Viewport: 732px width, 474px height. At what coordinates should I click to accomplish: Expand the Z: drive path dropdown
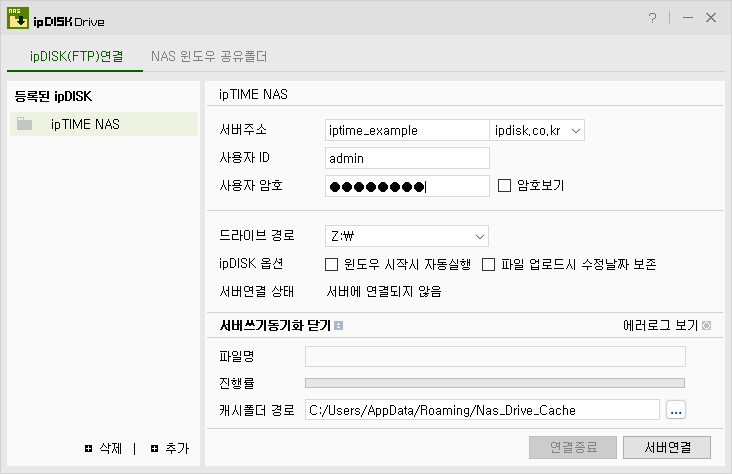(x=407, y=236)
